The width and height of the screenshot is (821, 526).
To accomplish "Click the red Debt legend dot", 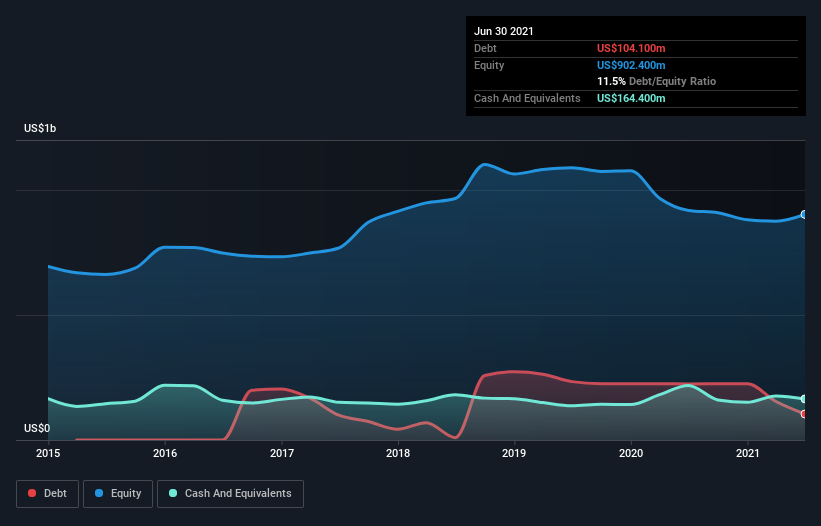I will coord(32,493).
